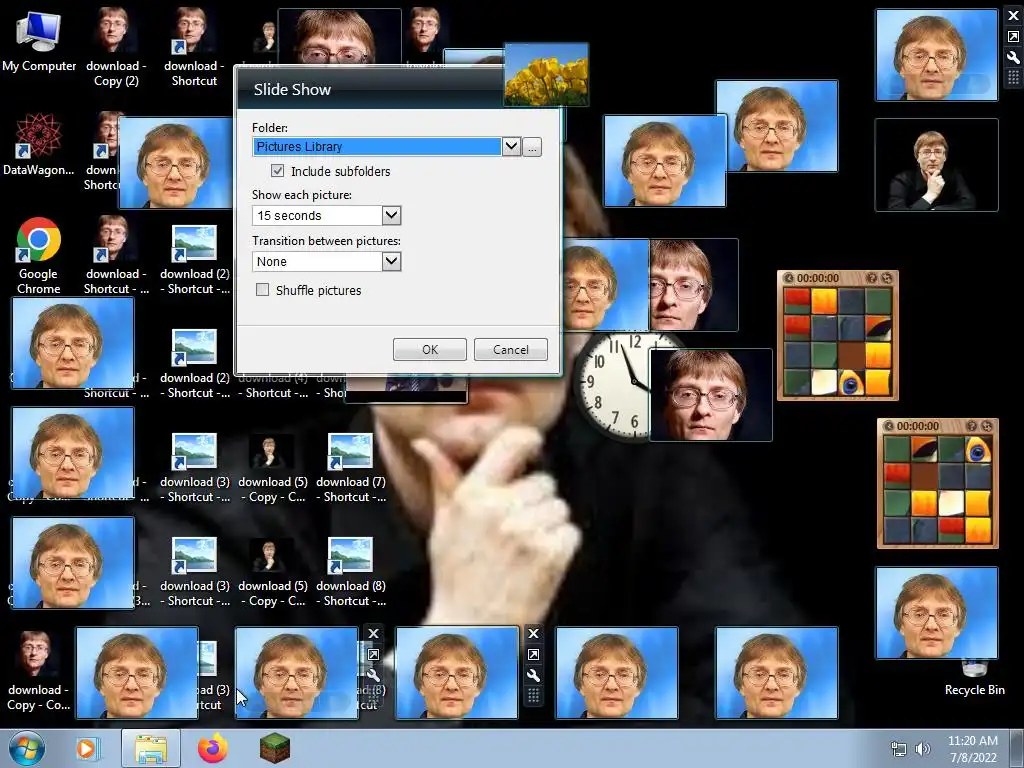
Task: Click the blue eye tile in left puzzle
Action: (851, 383)
